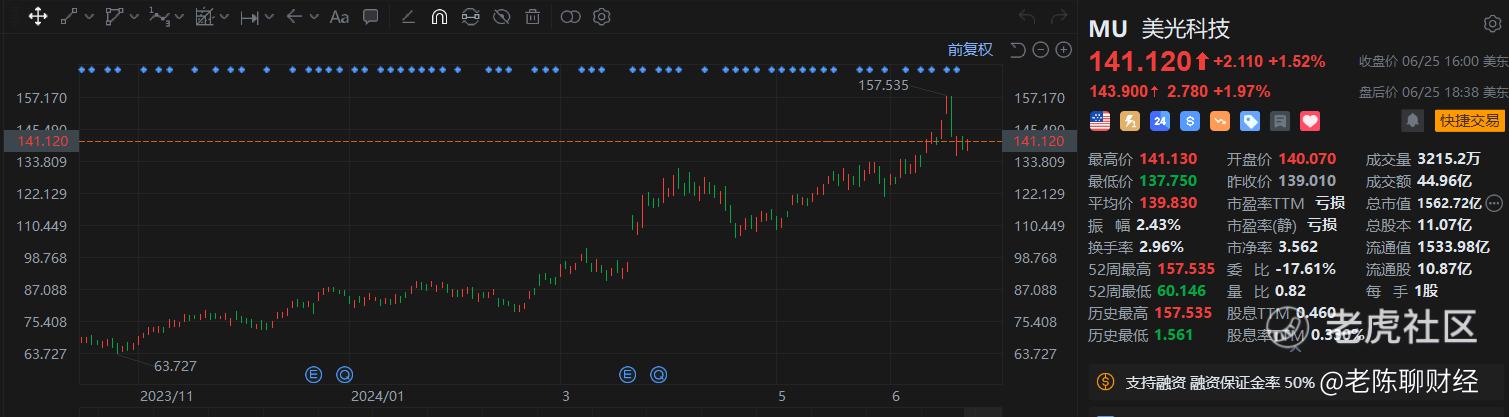Viewport: 1509px width, 417px height.
Task: Click the US flag market icon
Action: click(x=1099, y=121)
